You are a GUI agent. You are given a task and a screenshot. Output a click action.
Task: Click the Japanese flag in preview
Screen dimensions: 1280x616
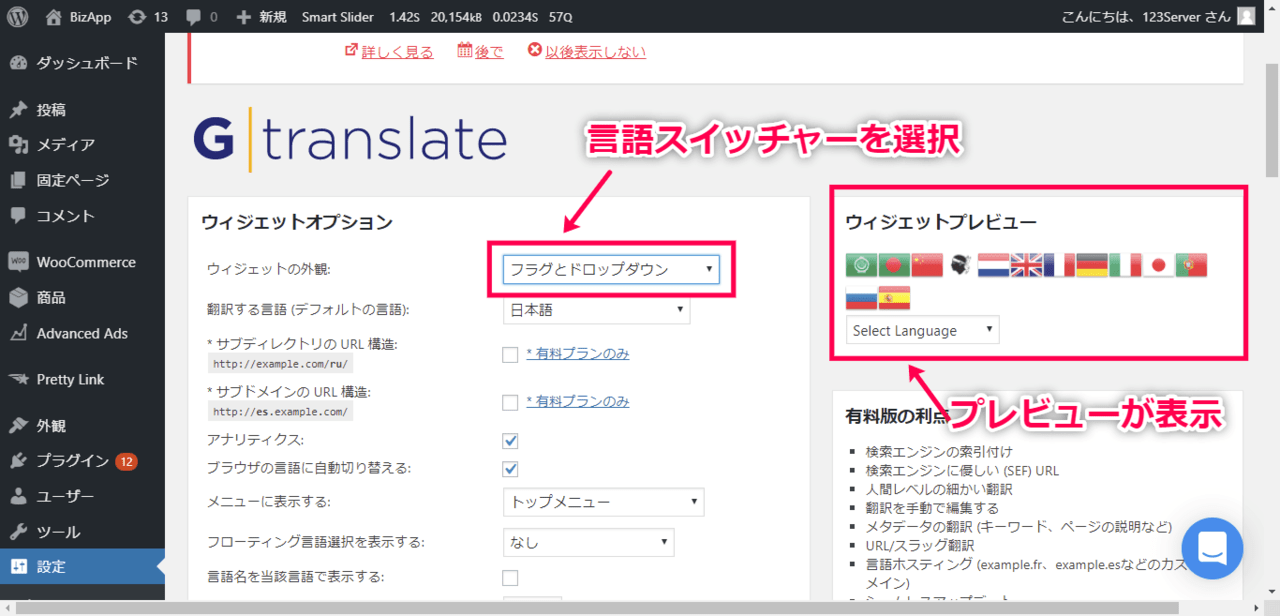(x=1158, y=265)
